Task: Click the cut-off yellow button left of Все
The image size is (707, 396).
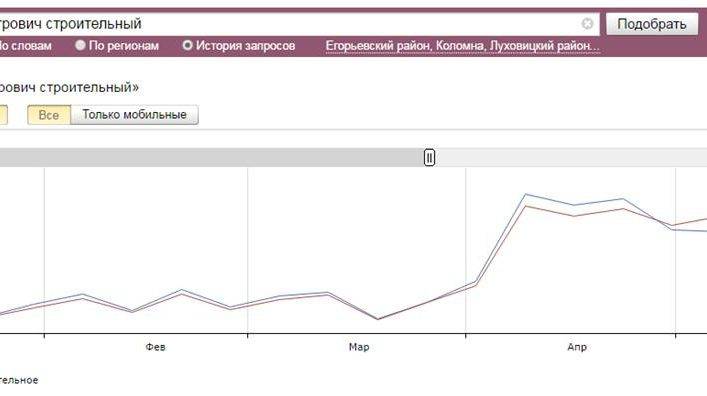Action: point(4,115)
